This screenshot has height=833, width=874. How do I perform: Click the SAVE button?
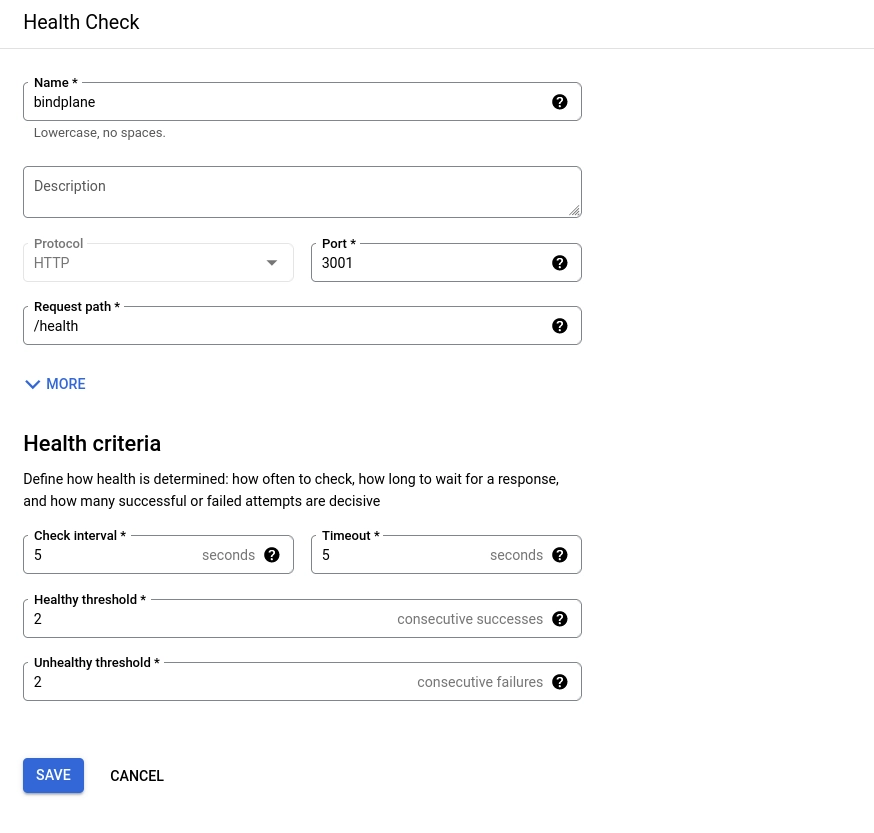[x=53, y=775]
